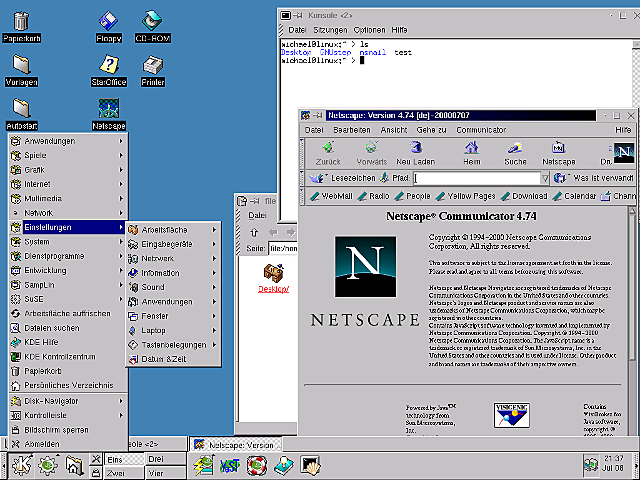Screen dimensions: 640x480
Task: Click Yellow Pages personal toolbar link
Action: pos(465,196)
